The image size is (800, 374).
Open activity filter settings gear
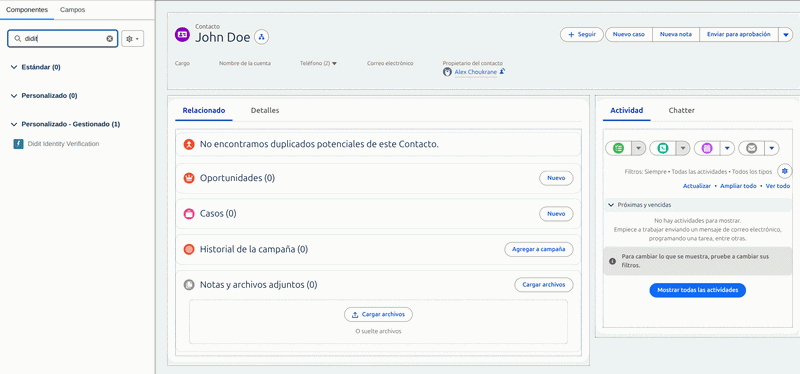click(785, 171)
